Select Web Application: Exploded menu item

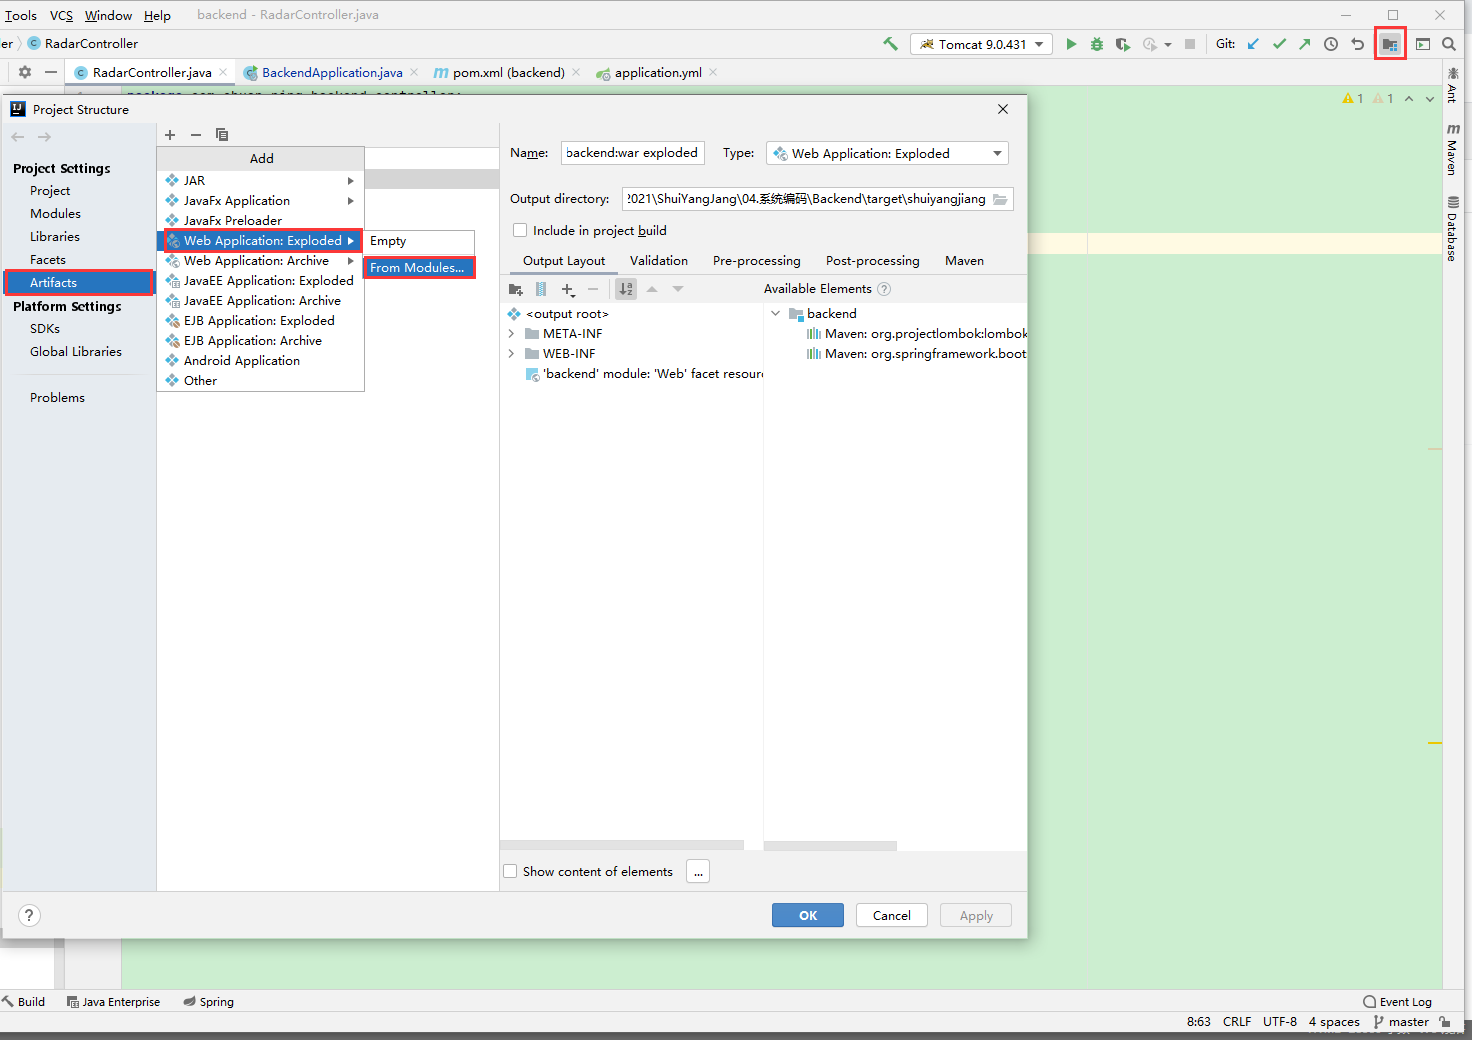point(261,241)
